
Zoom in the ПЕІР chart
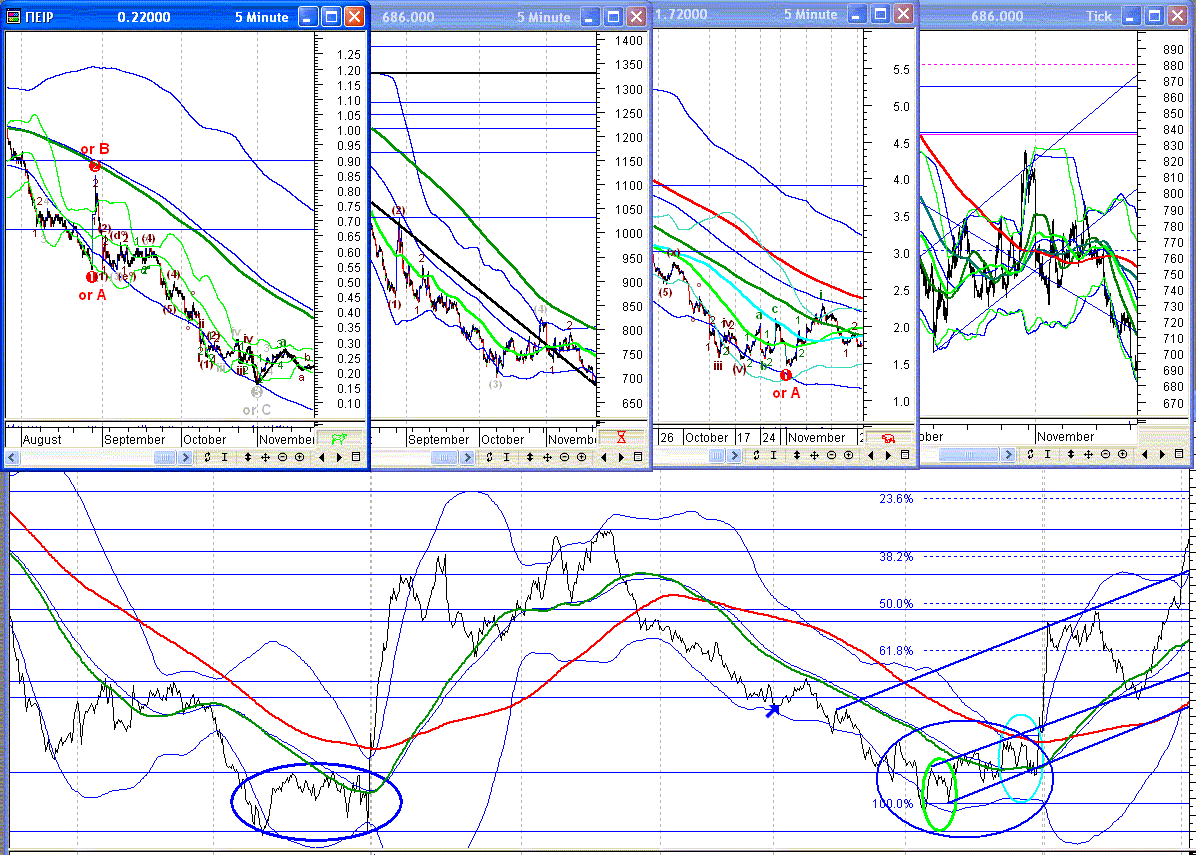300,457
